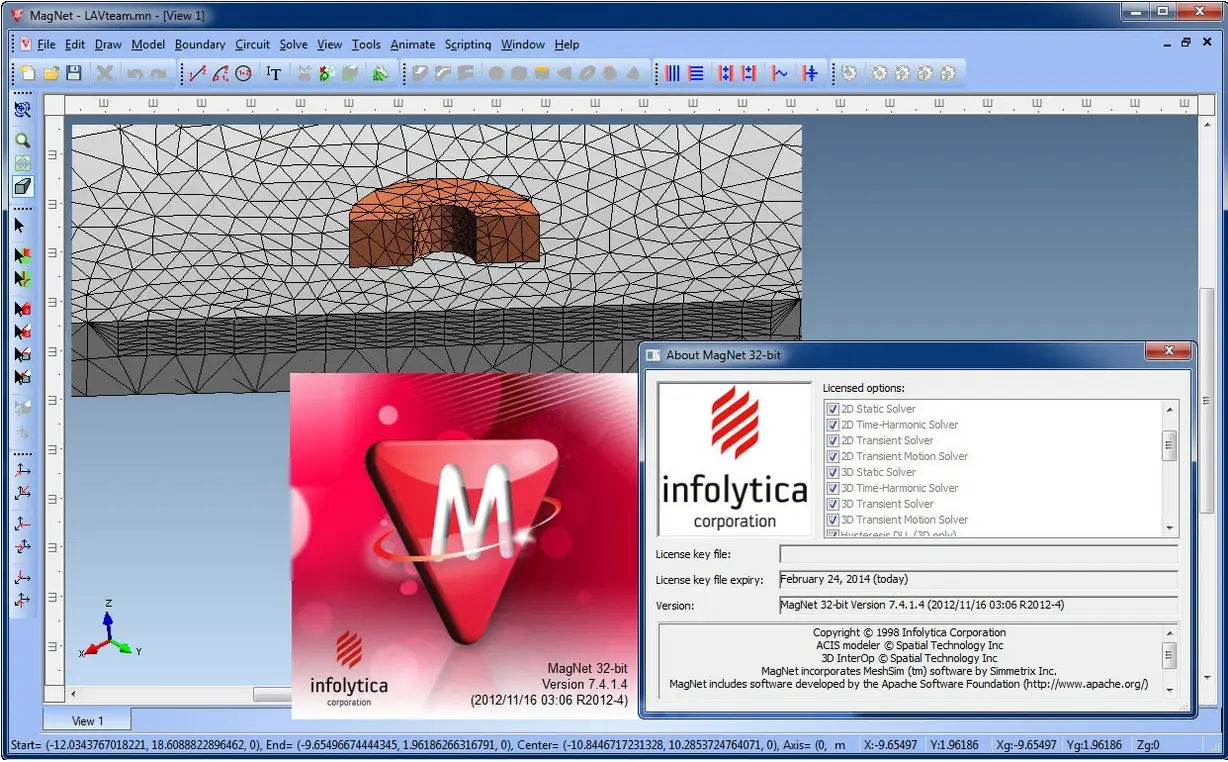Click the License key file expiry field
The image size is (1228, 762).
978,580
